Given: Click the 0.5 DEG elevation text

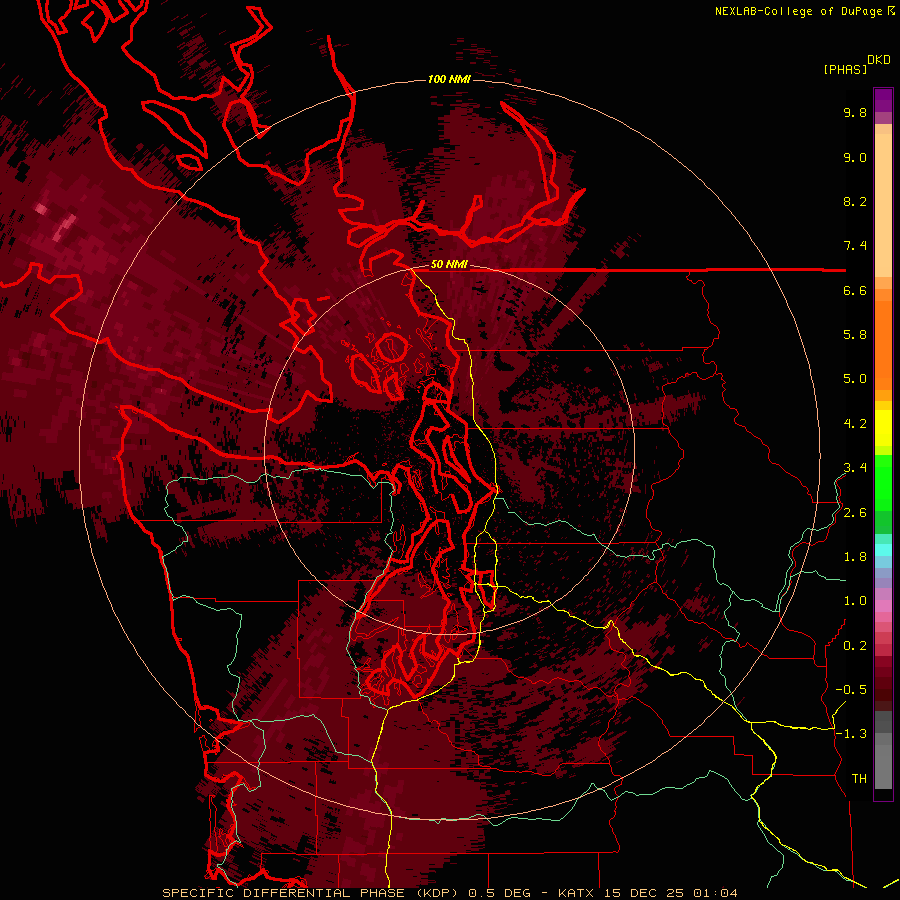Looking at the screenshot, I should tap(502, 893).
